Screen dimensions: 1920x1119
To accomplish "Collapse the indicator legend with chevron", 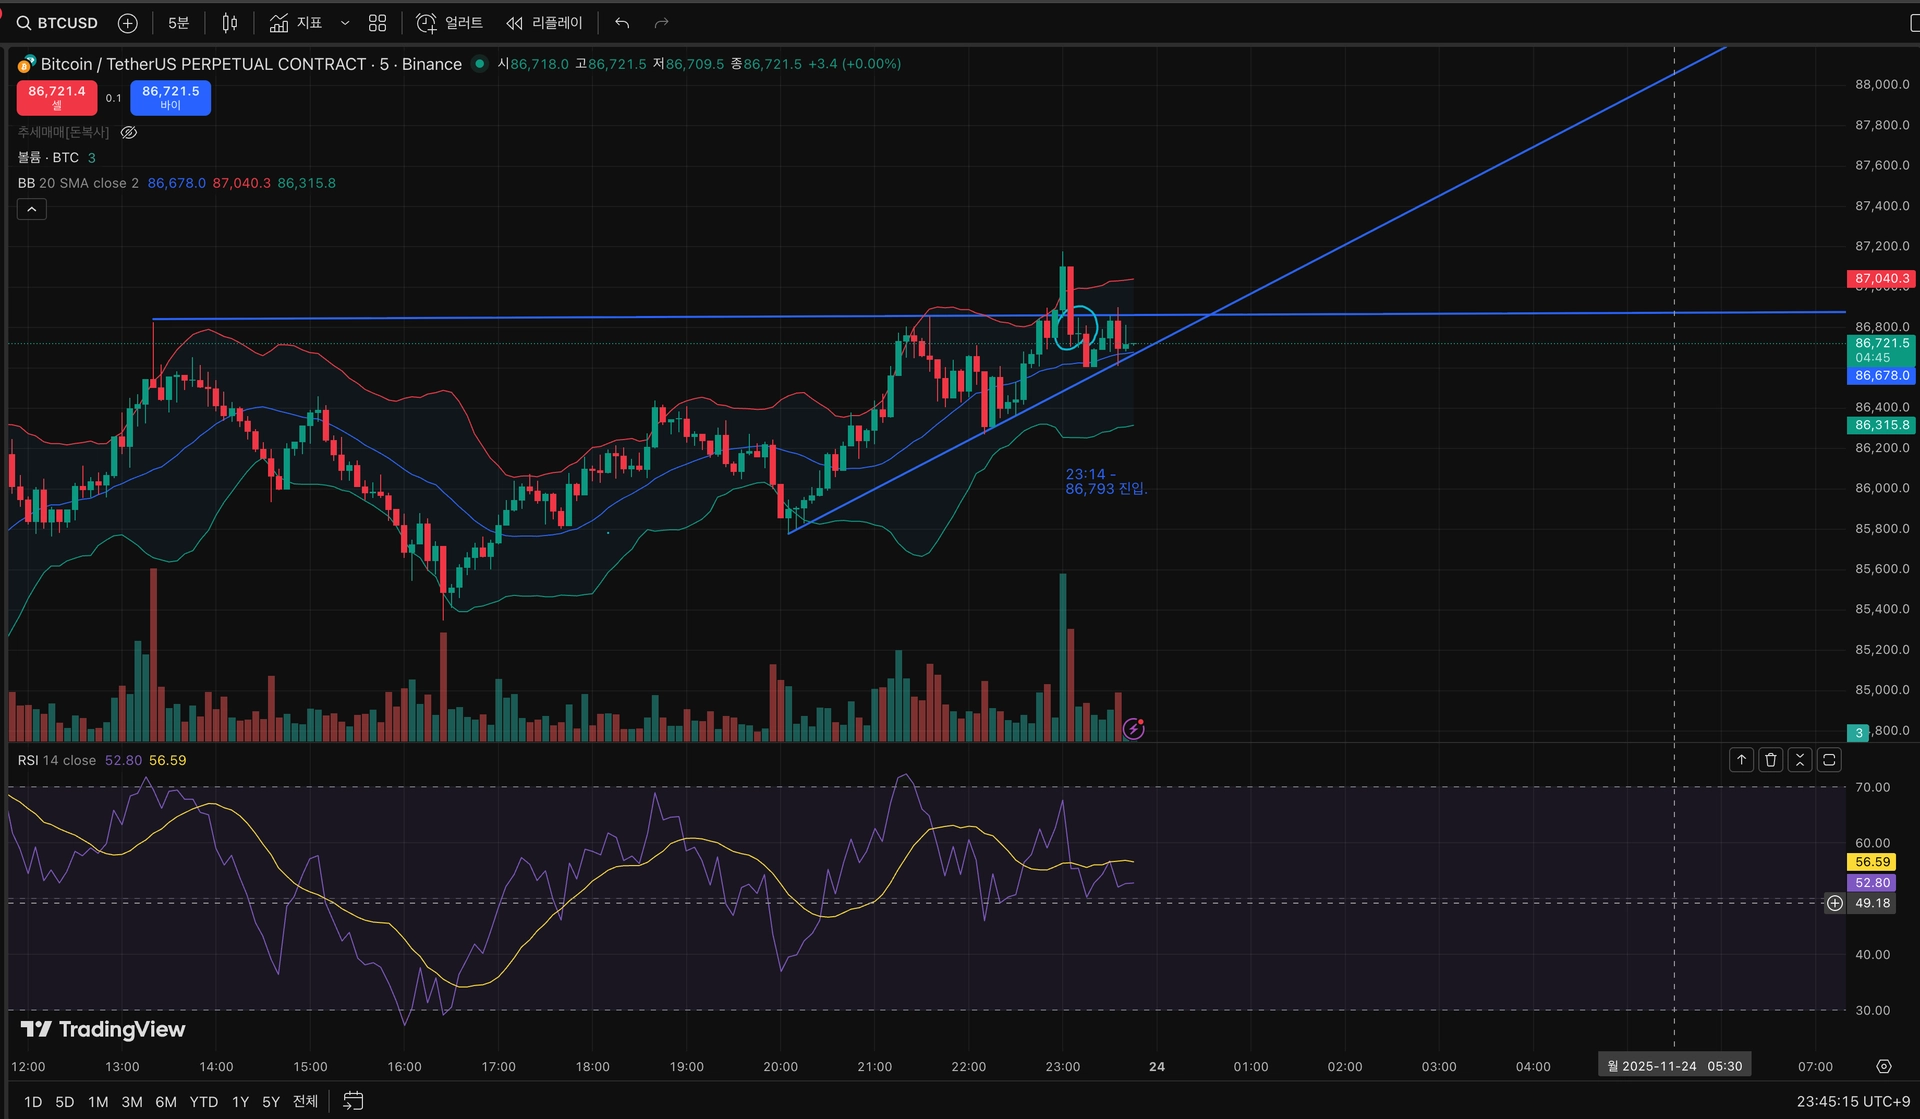I will click(32, 209).
